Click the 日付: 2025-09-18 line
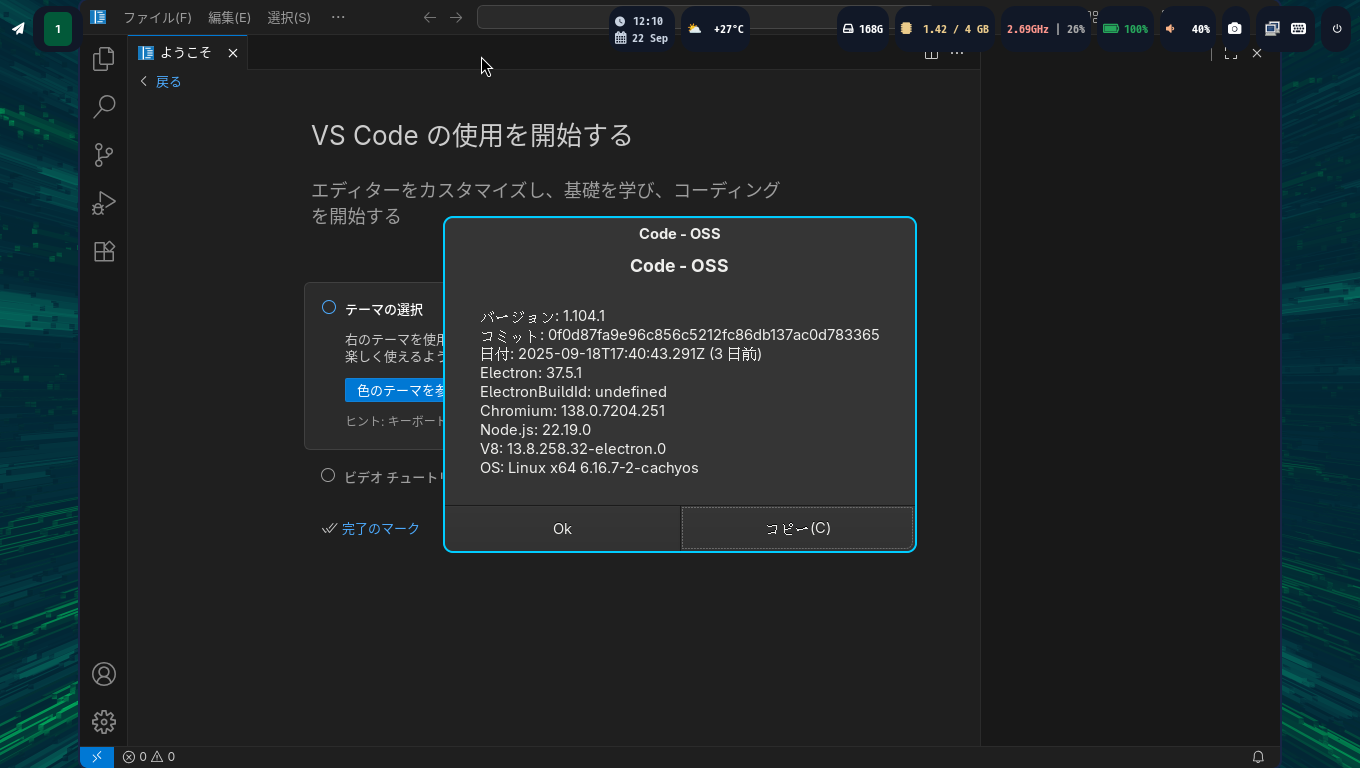The image size is (1360, 768). pyautogui.click(x=621, y=354)
